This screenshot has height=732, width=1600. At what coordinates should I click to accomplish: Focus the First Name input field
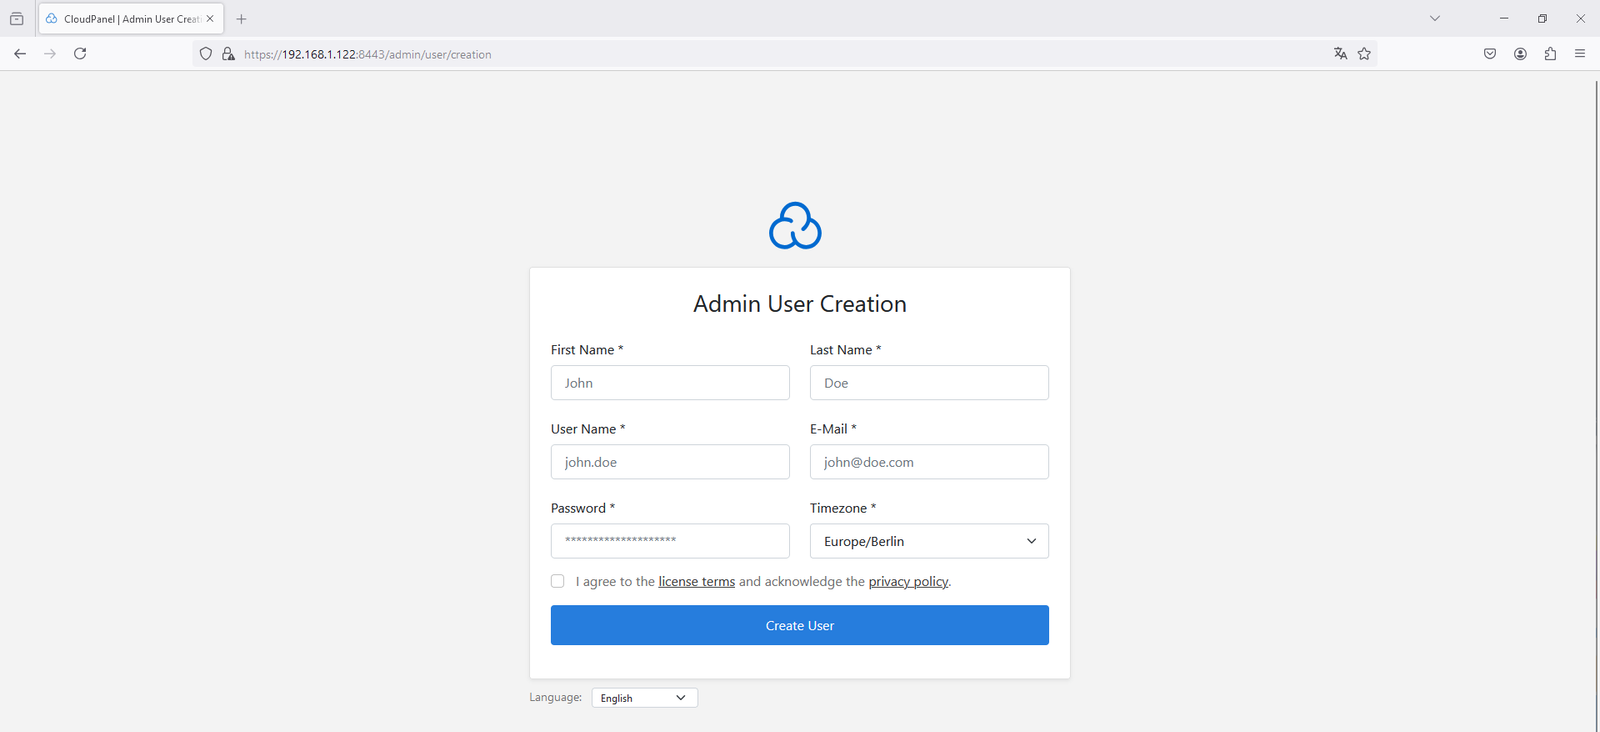point(670,383)
